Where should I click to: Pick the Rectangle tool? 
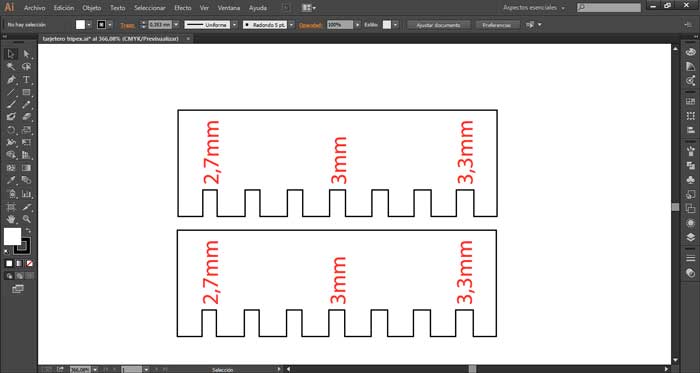coord(26,92)
